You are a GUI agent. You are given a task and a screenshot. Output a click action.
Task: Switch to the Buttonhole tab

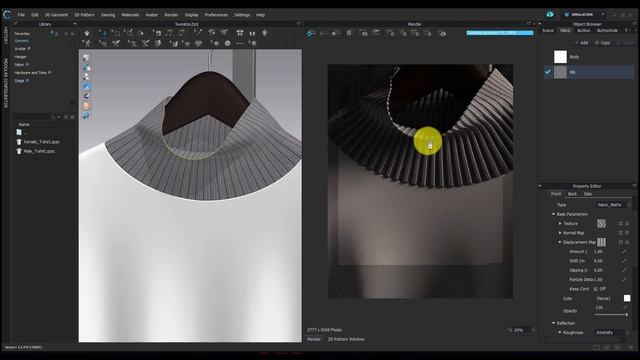coord(607,31)
